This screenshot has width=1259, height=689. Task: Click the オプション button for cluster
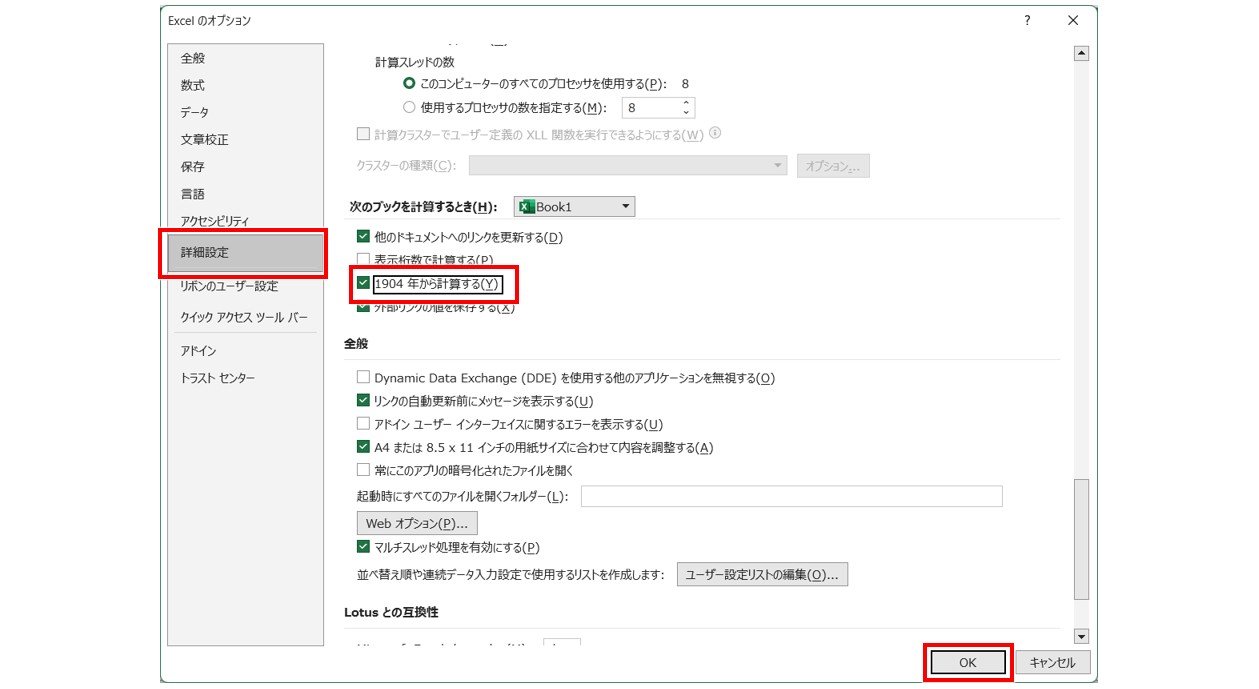[x=833, y=166]
